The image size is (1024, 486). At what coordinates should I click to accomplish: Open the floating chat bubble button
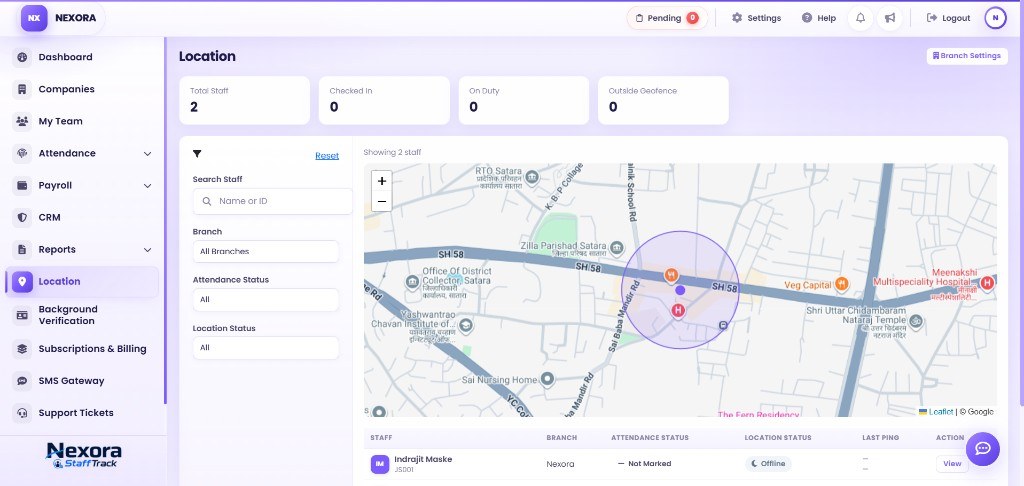tap(982, 449)
